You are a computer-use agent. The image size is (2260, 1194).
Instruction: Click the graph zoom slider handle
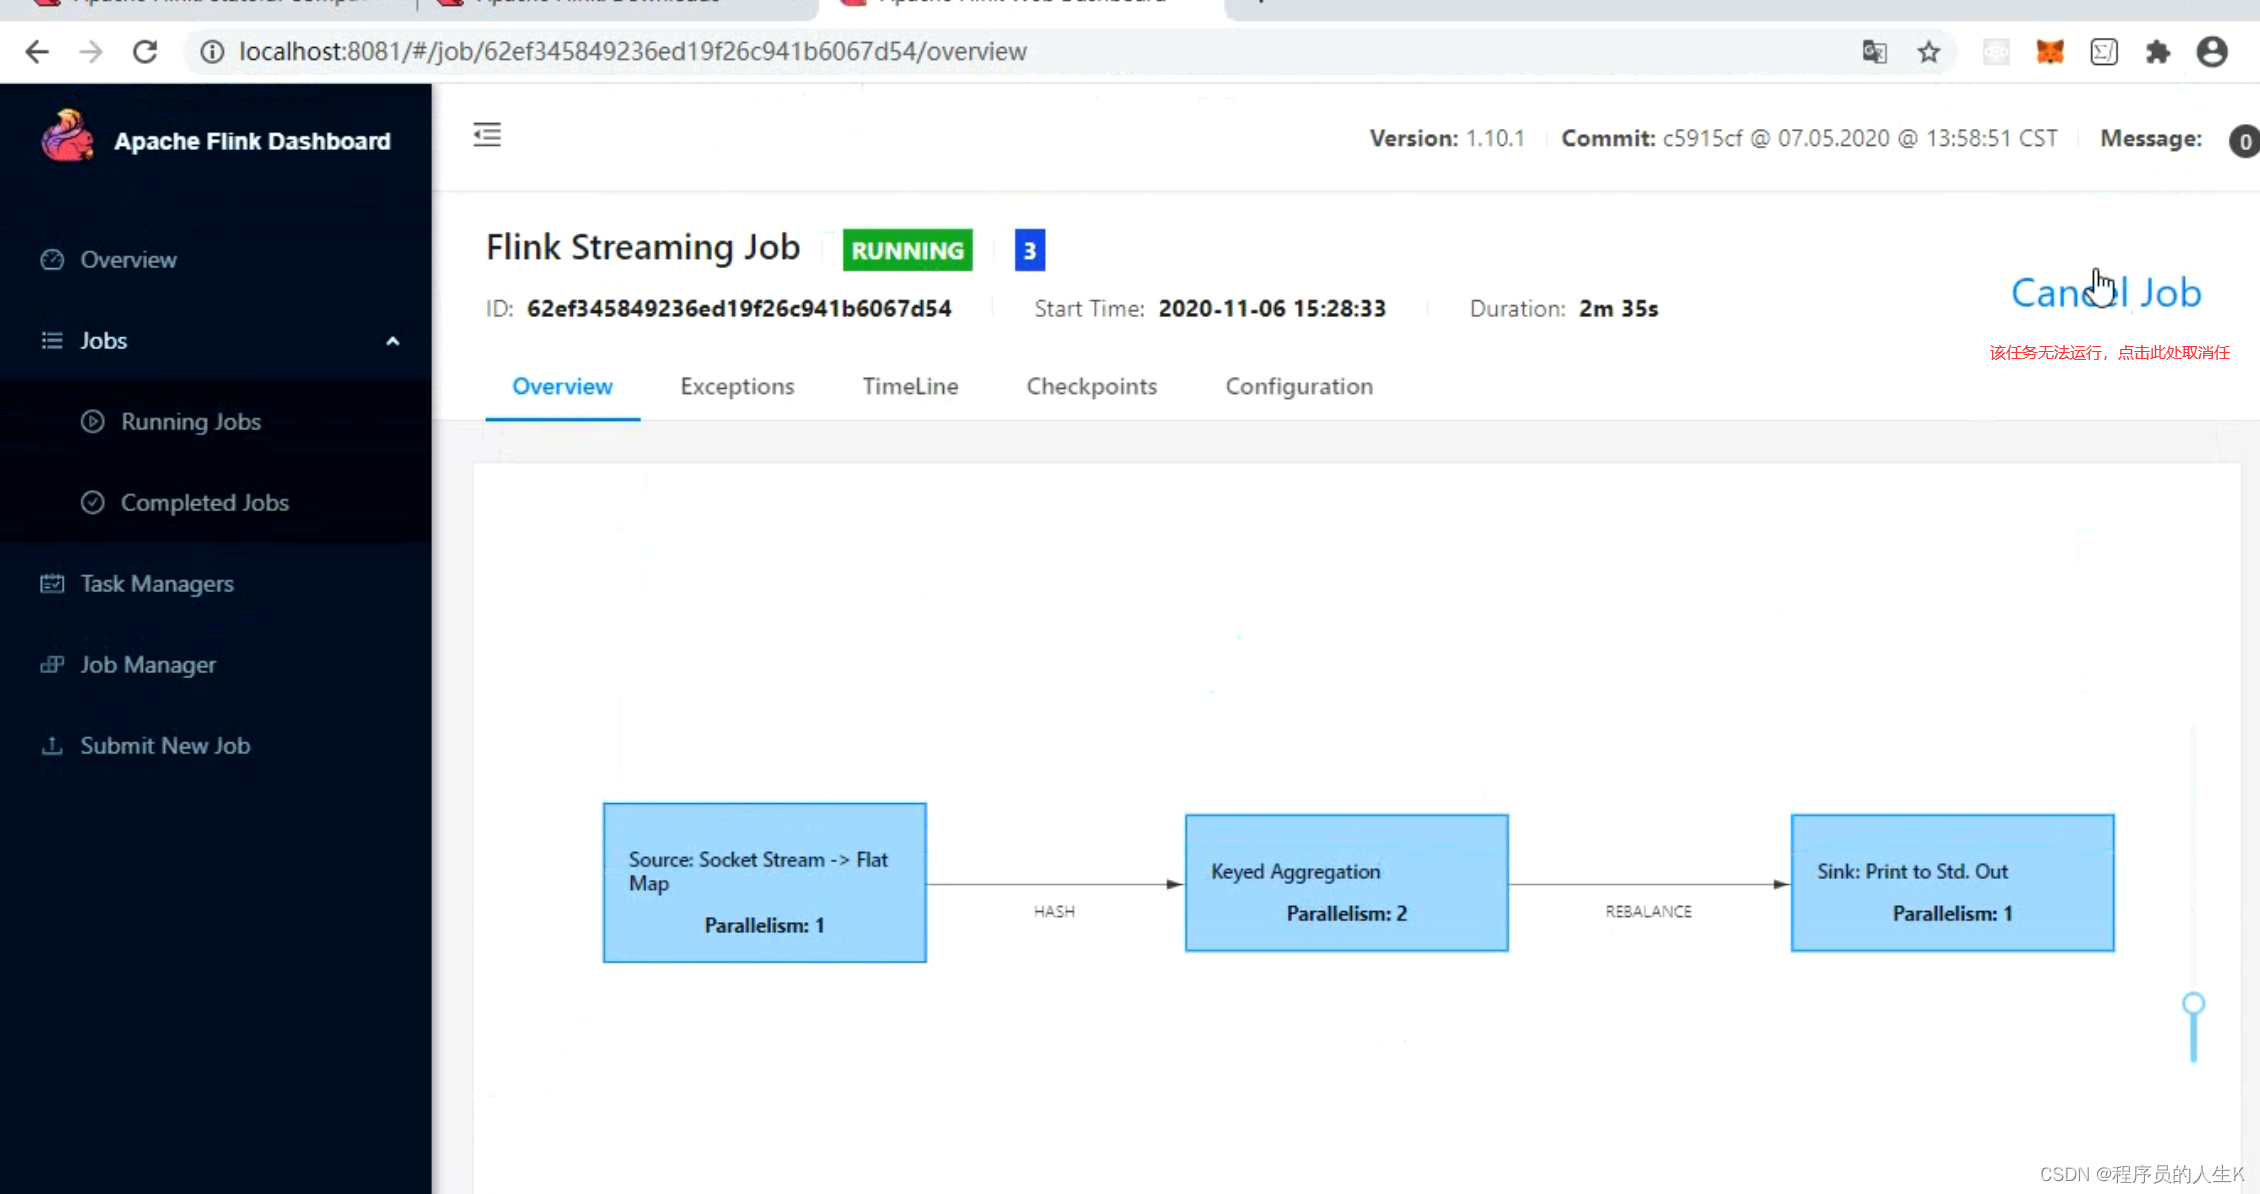point(2193,1003)
